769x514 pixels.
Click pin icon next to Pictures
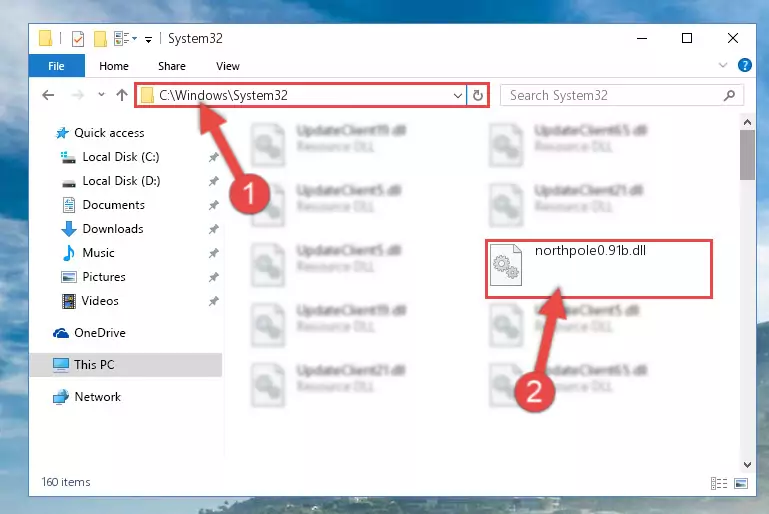[x=213, y=277]
